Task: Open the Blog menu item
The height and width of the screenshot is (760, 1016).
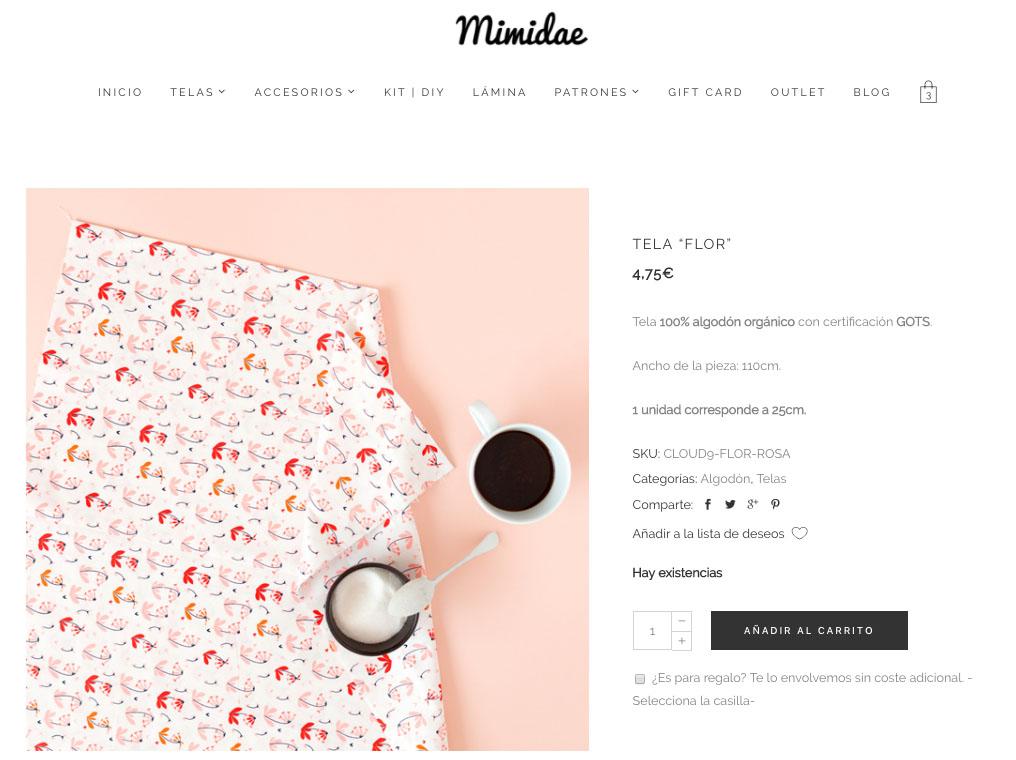Action: click(872, 92)
